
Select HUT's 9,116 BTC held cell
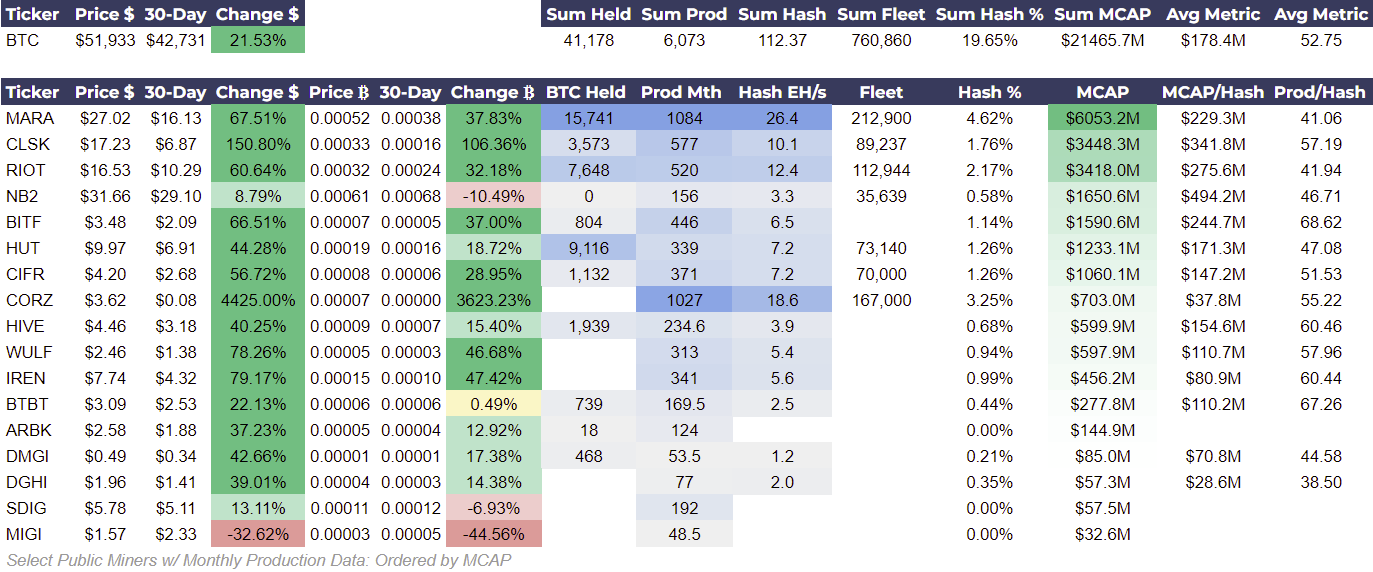click(589, 248)
